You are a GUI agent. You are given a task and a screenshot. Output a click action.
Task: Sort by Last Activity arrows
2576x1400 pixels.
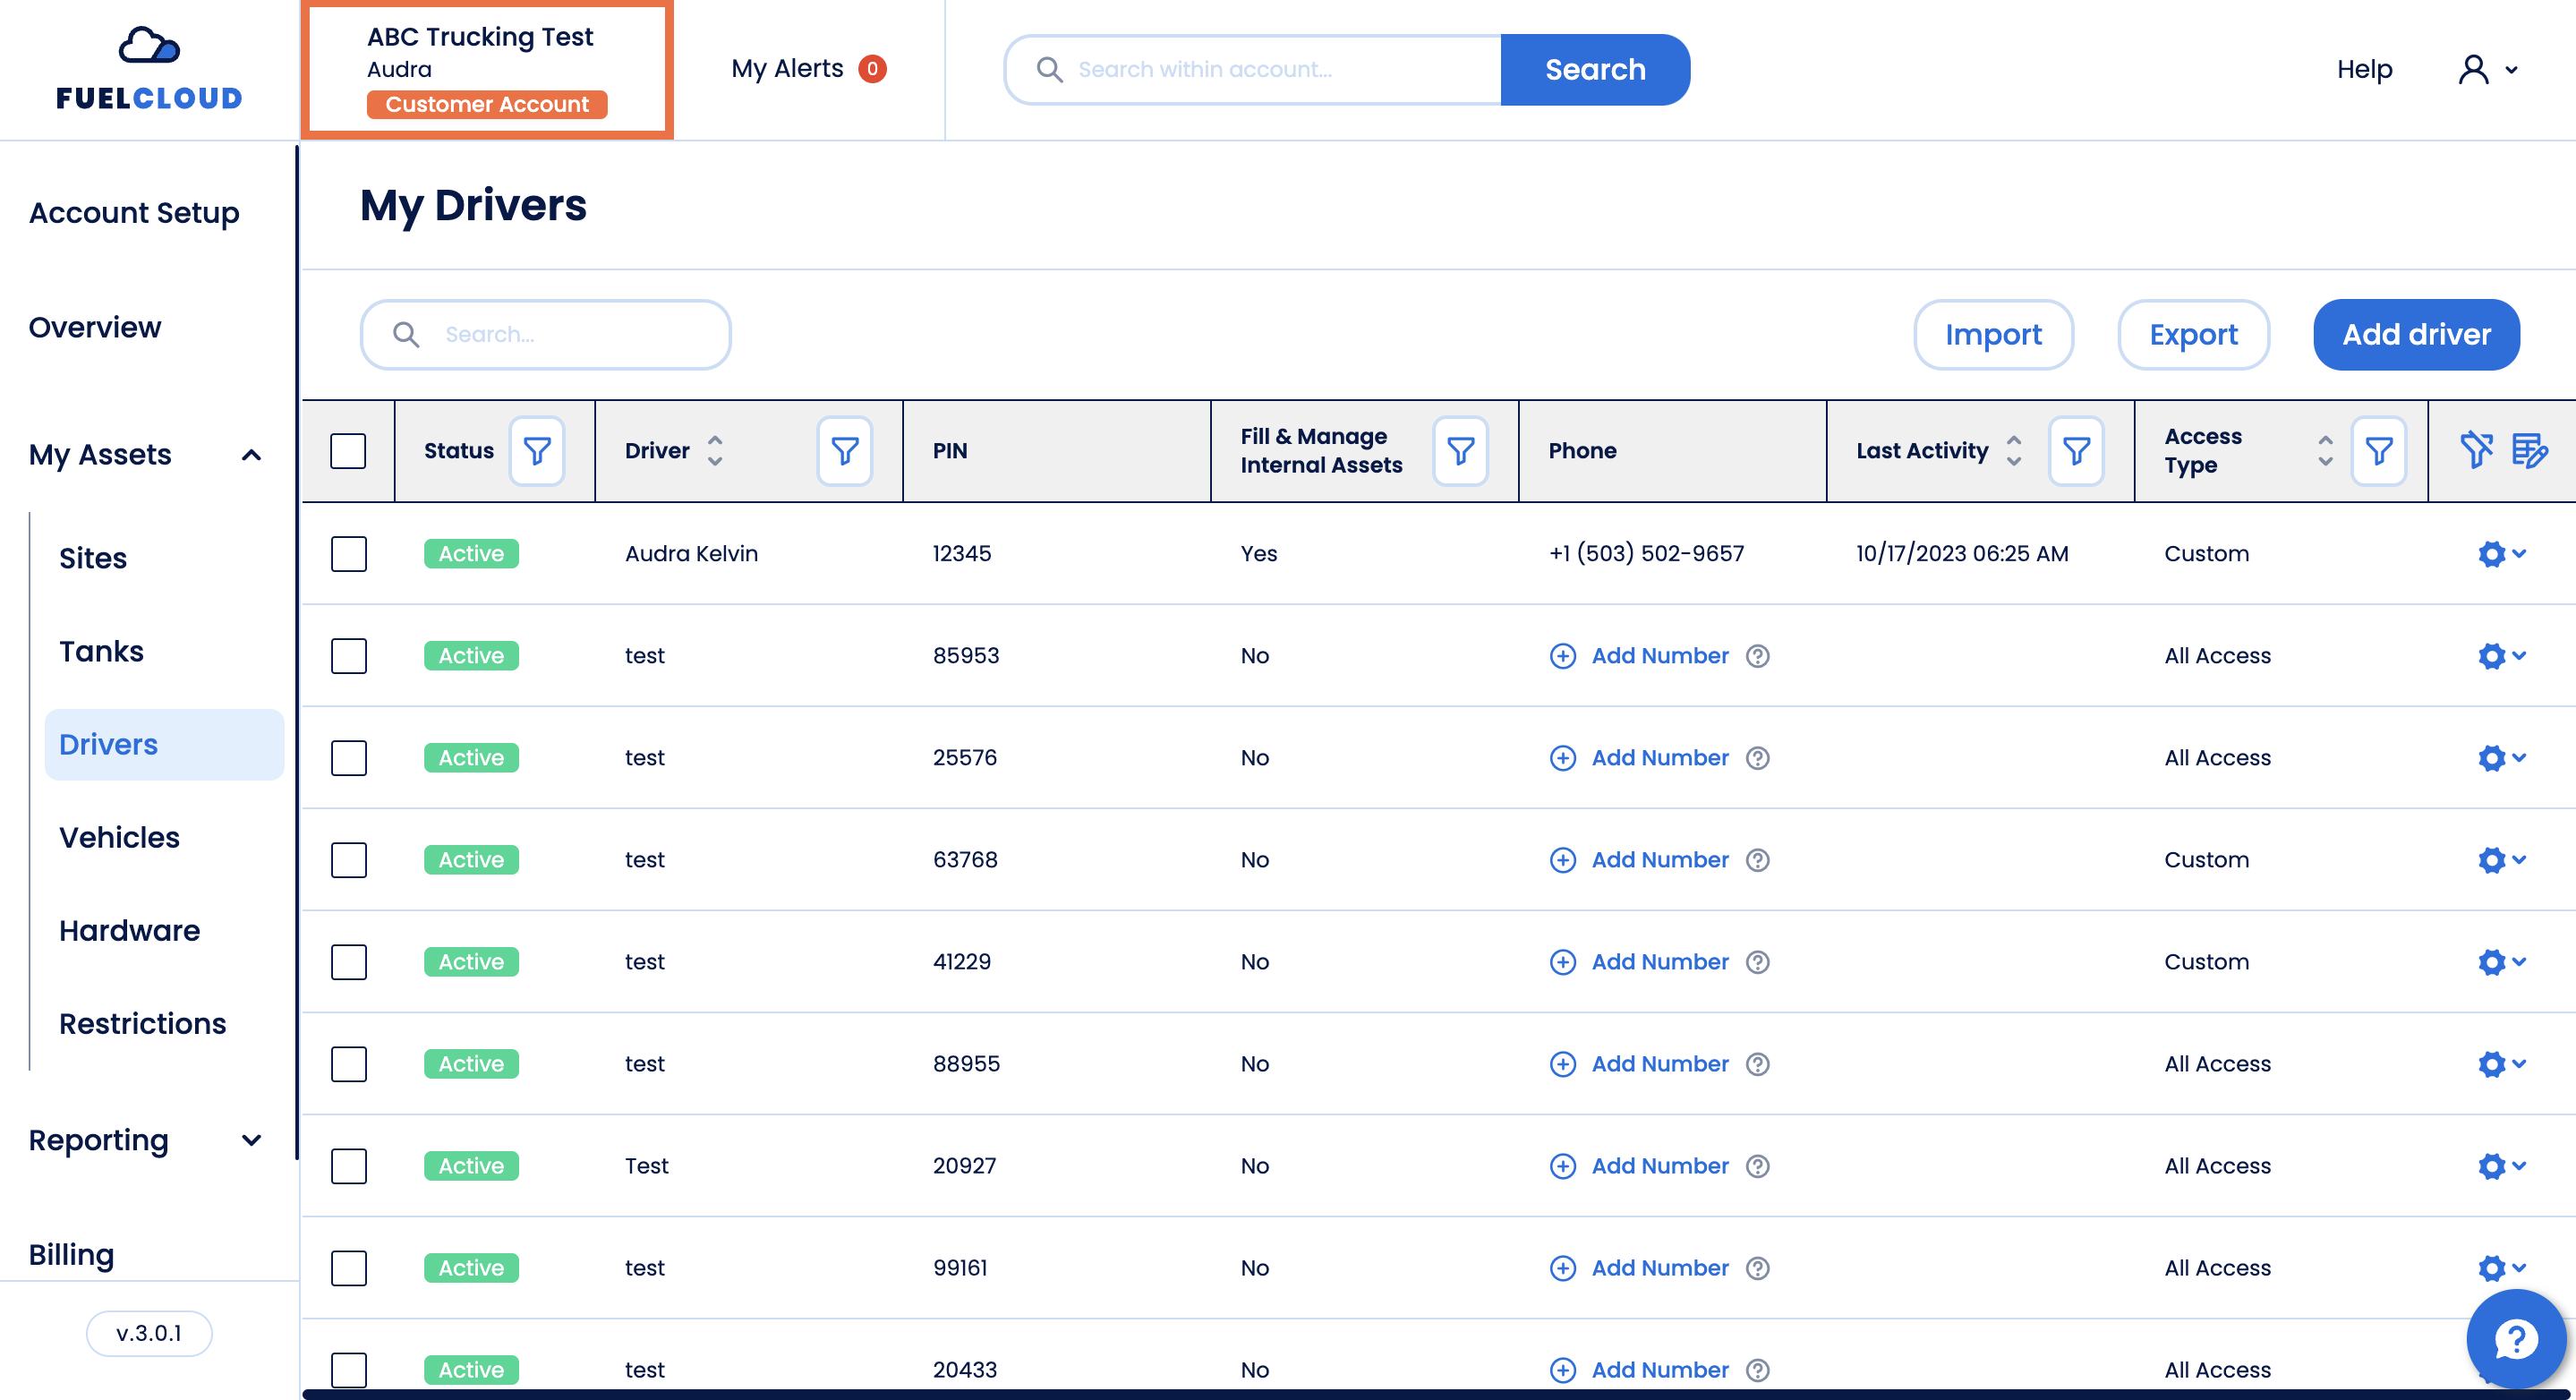pos(2014,451)
